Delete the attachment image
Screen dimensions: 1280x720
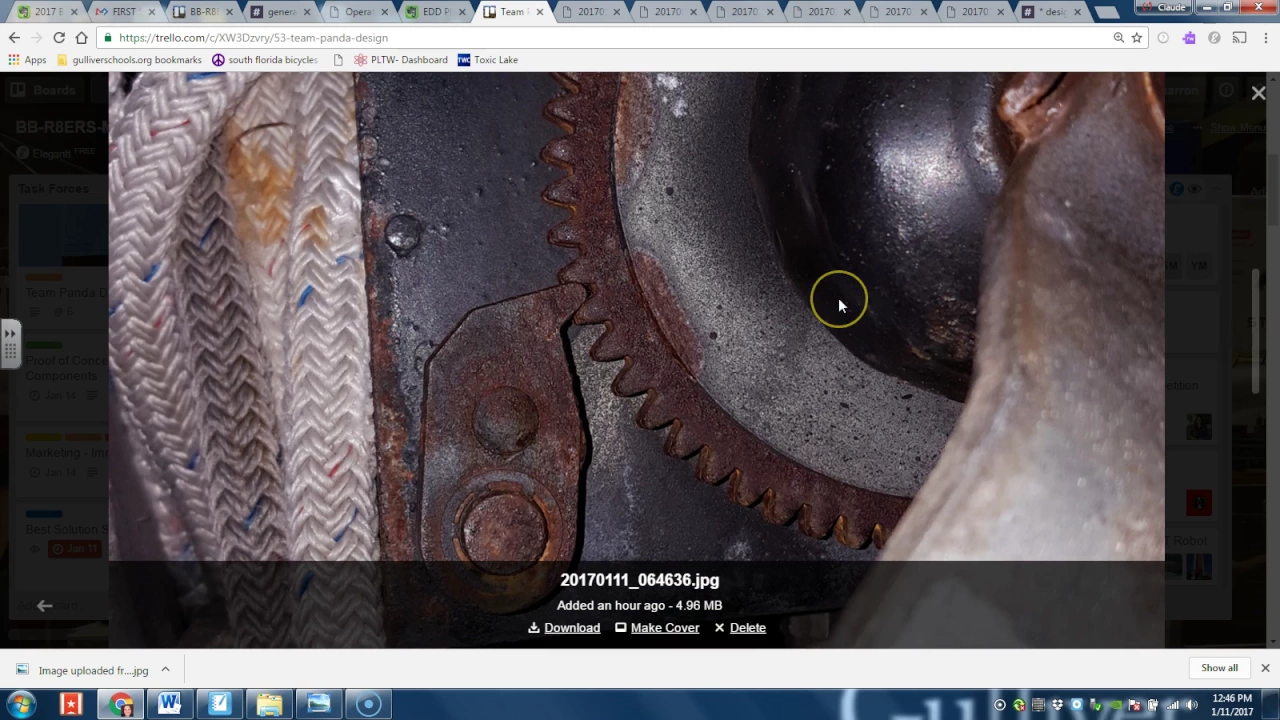[x=740, y=628]
